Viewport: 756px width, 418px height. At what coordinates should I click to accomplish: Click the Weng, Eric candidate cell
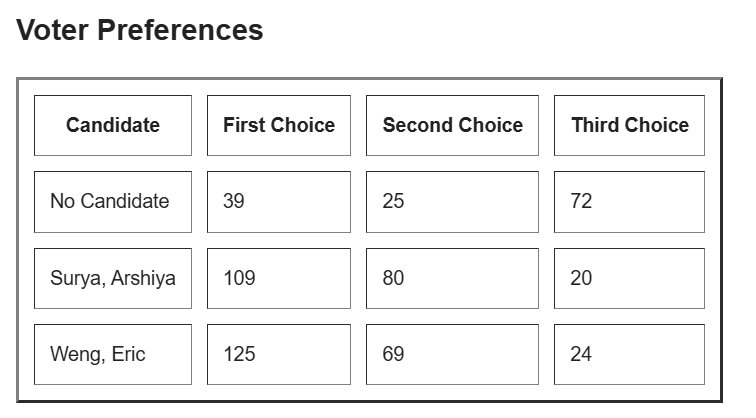[x=113, y=354]
